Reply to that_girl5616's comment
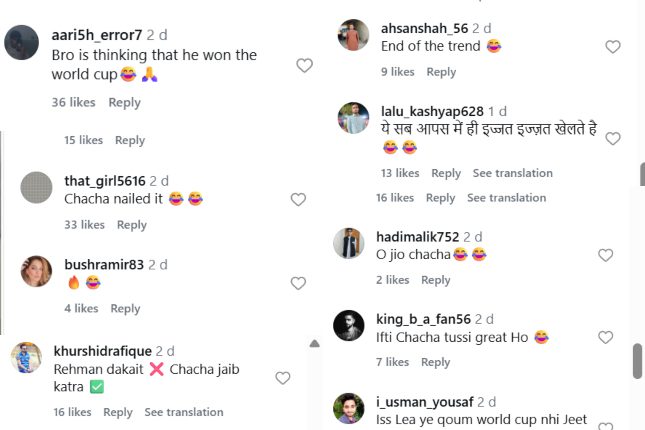 click(132, 225)
